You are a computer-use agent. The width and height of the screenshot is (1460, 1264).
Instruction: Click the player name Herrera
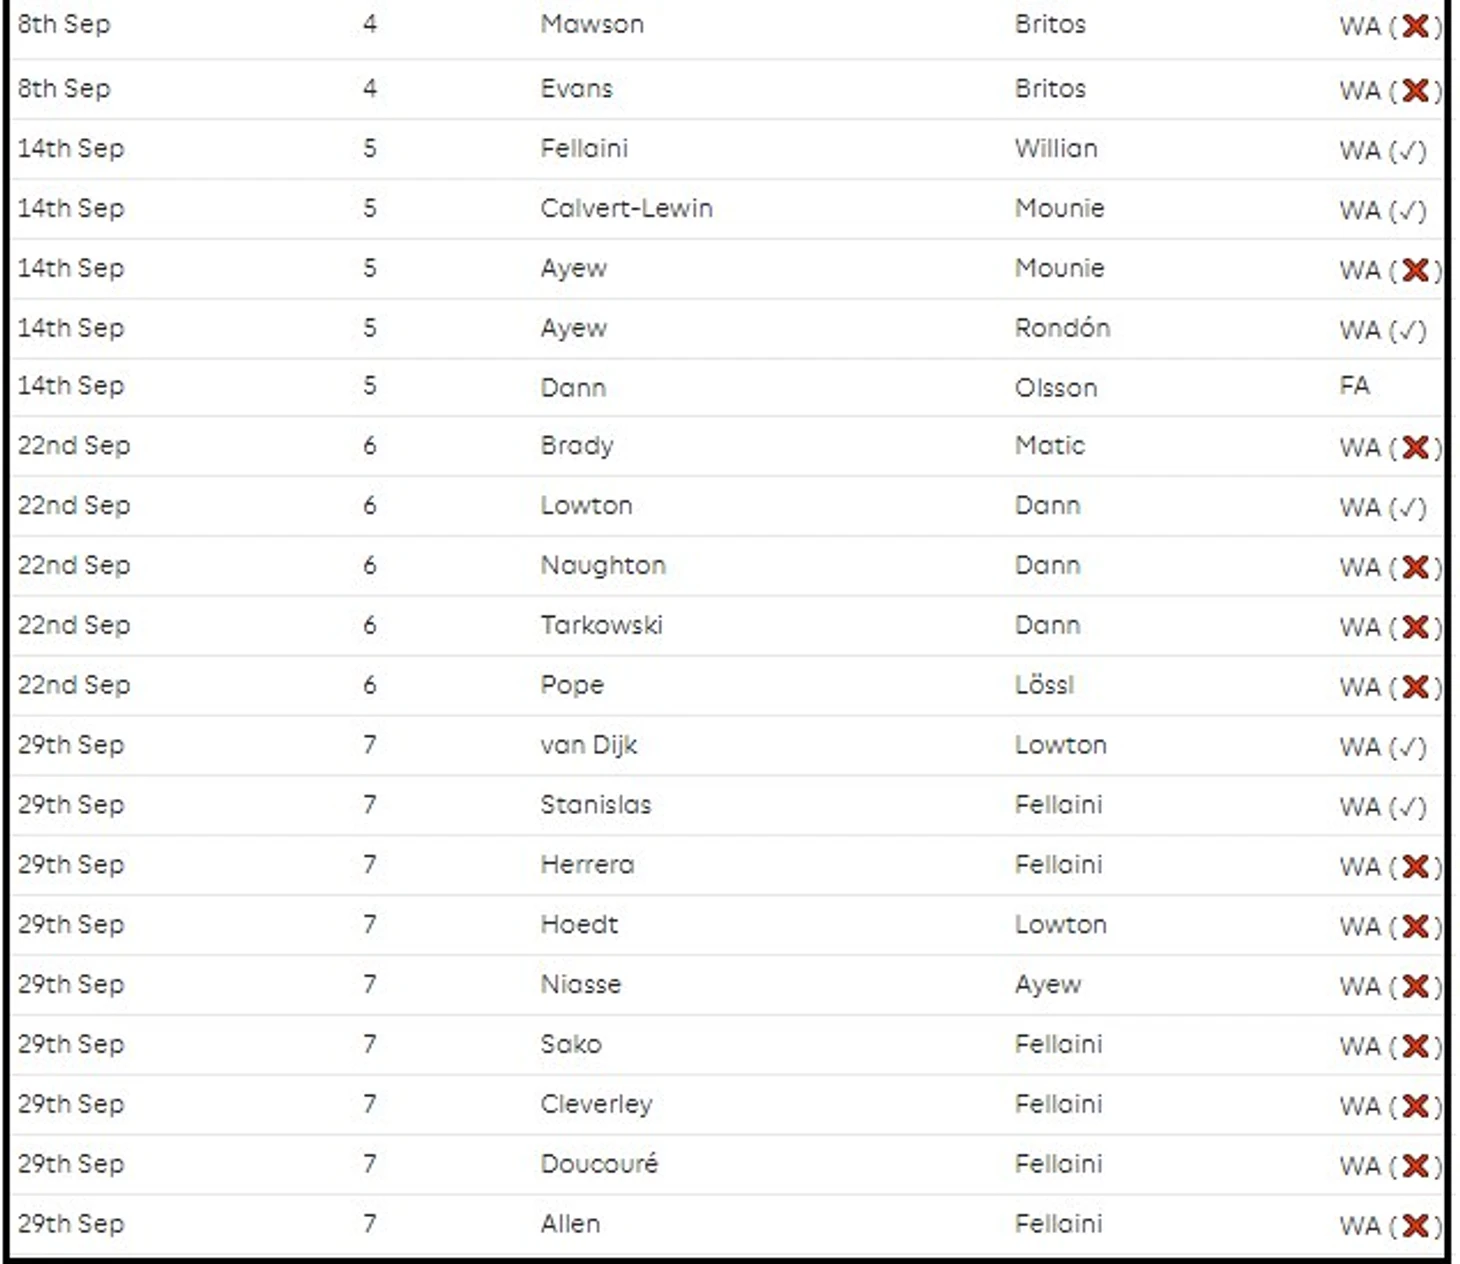[587, 865]
